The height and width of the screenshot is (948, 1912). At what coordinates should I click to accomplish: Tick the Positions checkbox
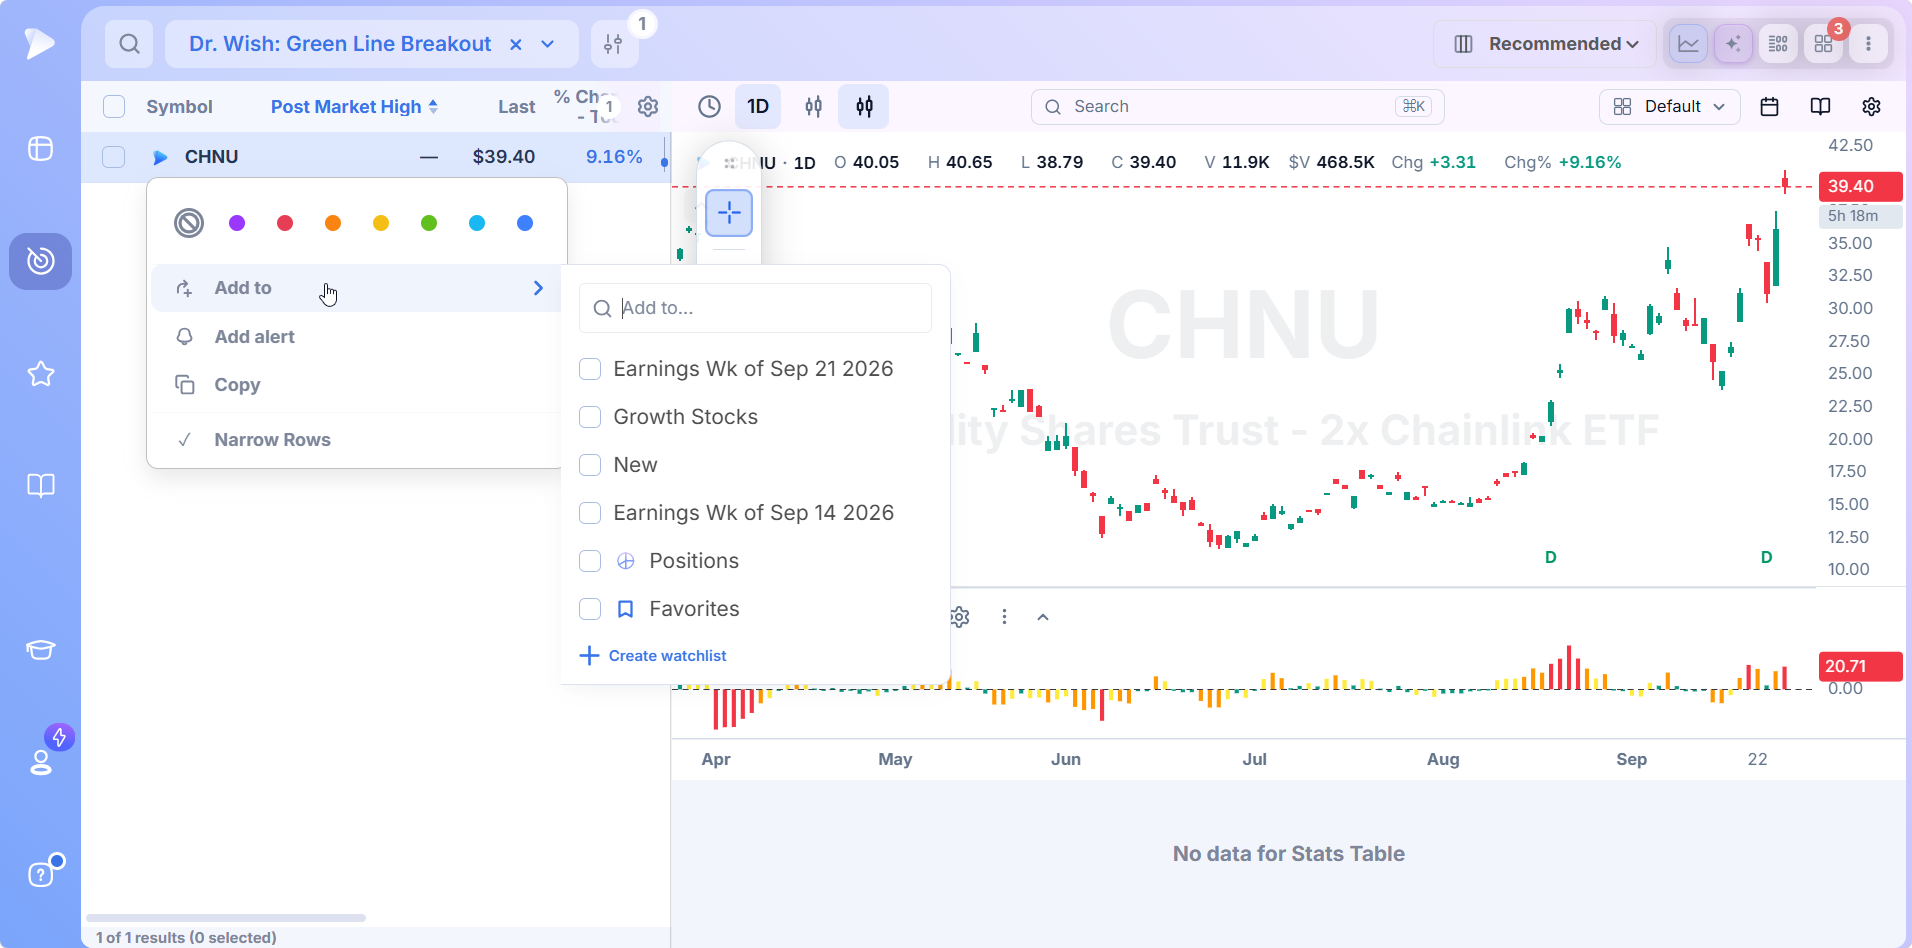pos(590,561)
